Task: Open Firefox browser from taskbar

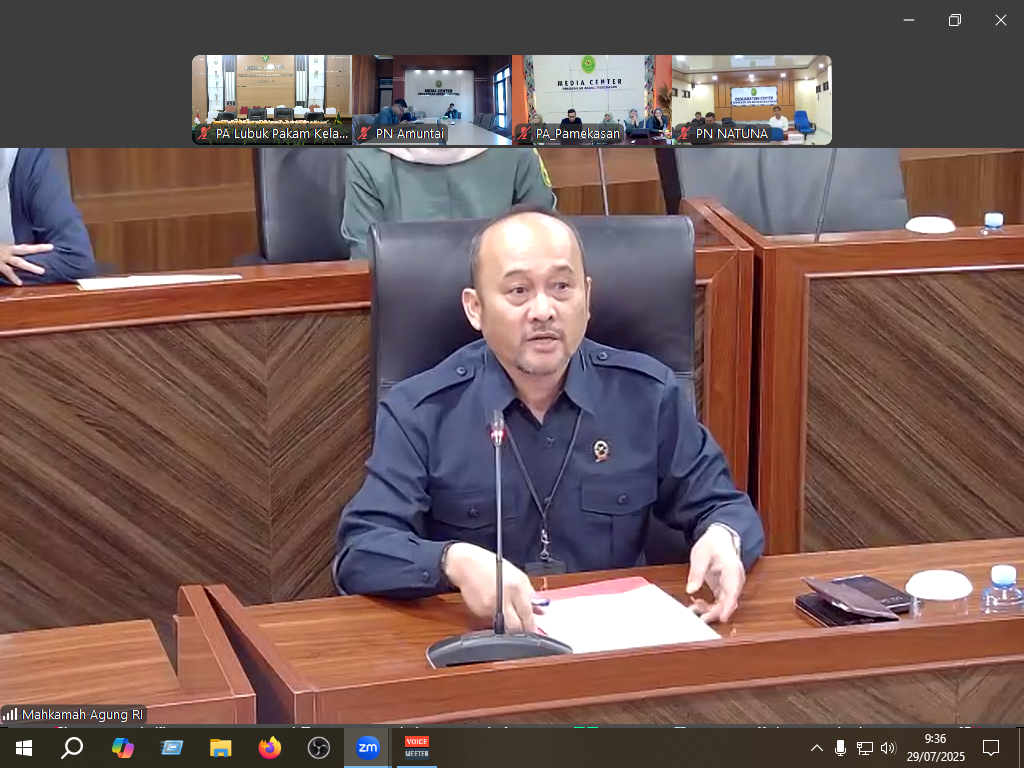Action: pyautogui.click(x=269, y=747)
